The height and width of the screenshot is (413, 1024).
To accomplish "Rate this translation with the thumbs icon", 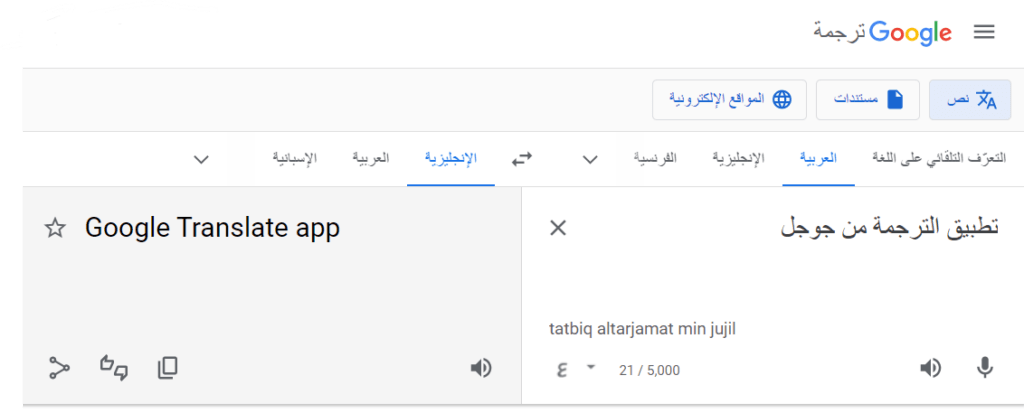I will (x=114, y=368).
